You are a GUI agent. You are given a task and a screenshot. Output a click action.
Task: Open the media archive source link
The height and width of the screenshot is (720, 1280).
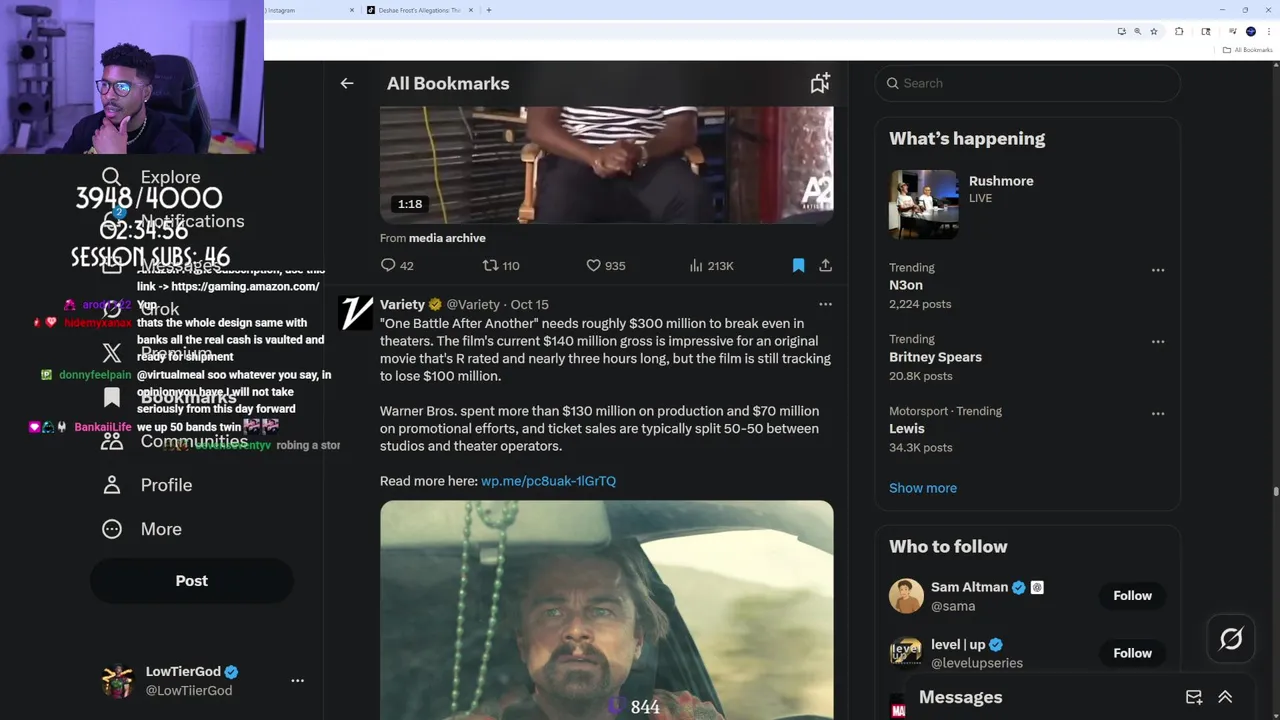[x=447, y=238]
